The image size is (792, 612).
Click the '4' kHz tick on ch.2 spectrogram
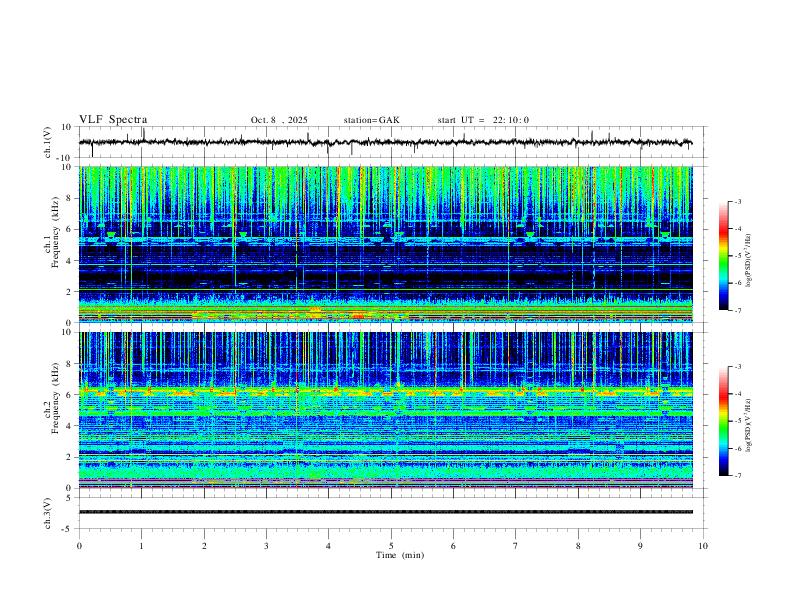69,426
